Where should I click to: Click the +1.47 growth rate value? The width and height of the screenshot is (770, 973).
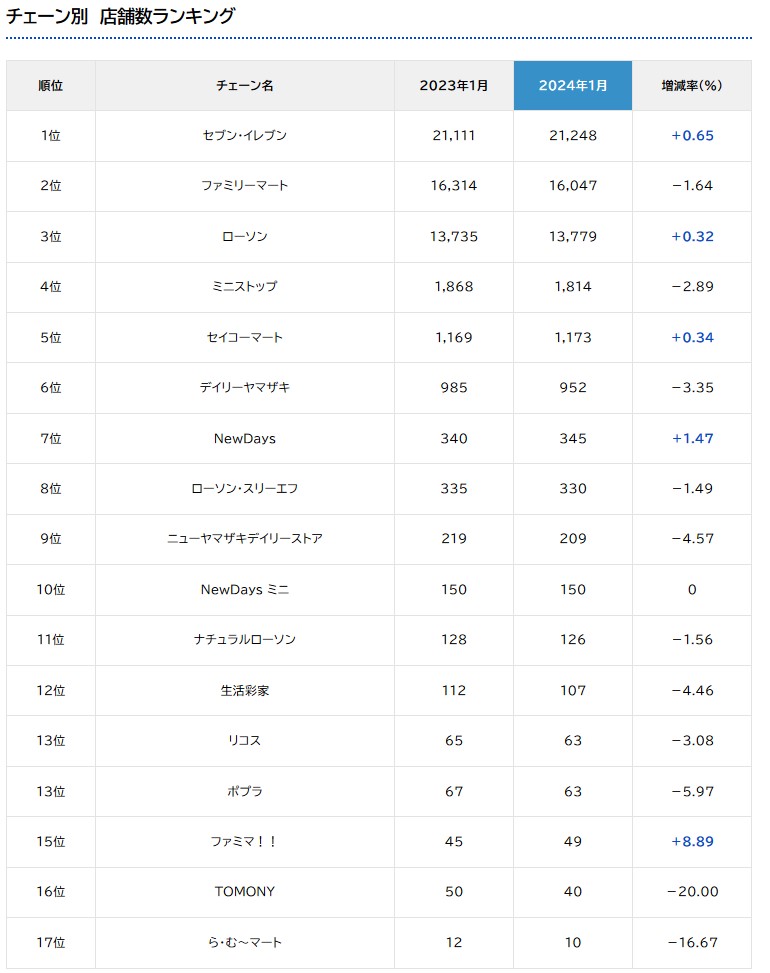pos(692,438)
